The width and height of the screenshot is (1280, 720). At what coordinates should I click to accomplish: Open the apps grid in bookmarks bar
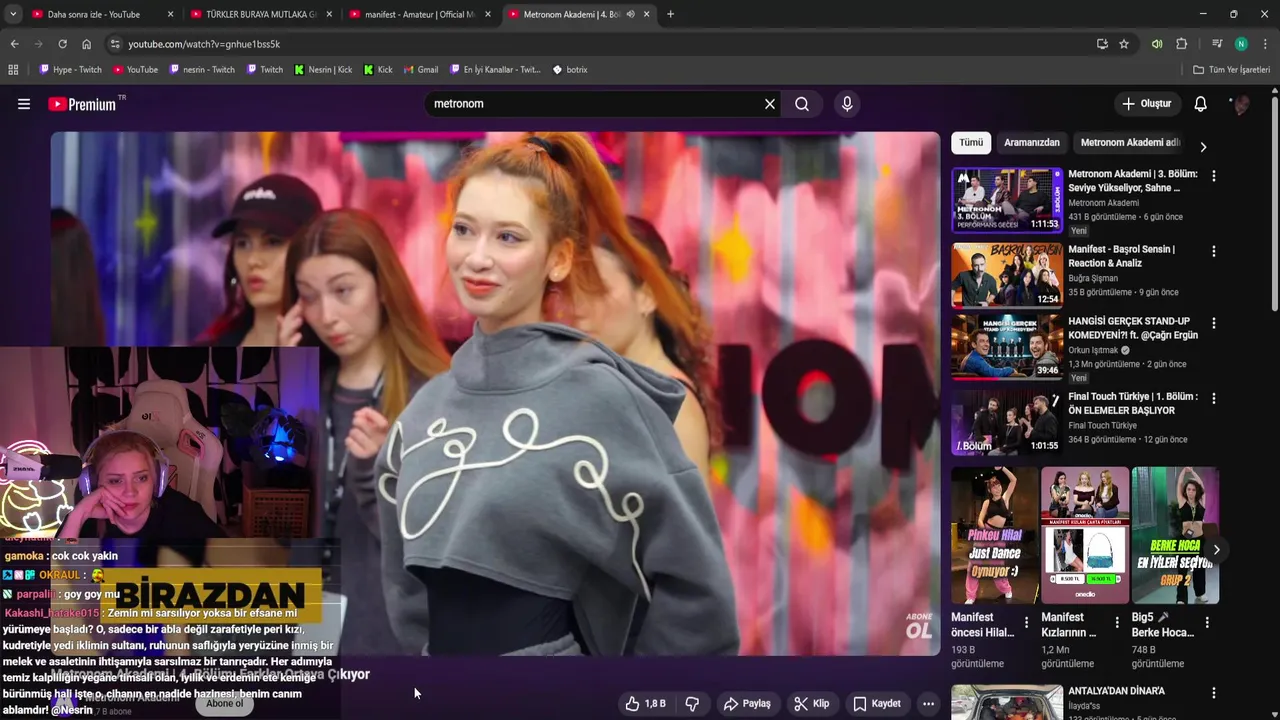point(13,70)
